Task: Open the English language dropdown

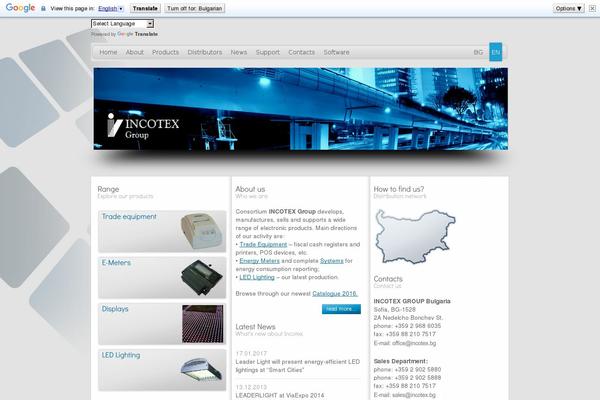Action: pos(111,8)
